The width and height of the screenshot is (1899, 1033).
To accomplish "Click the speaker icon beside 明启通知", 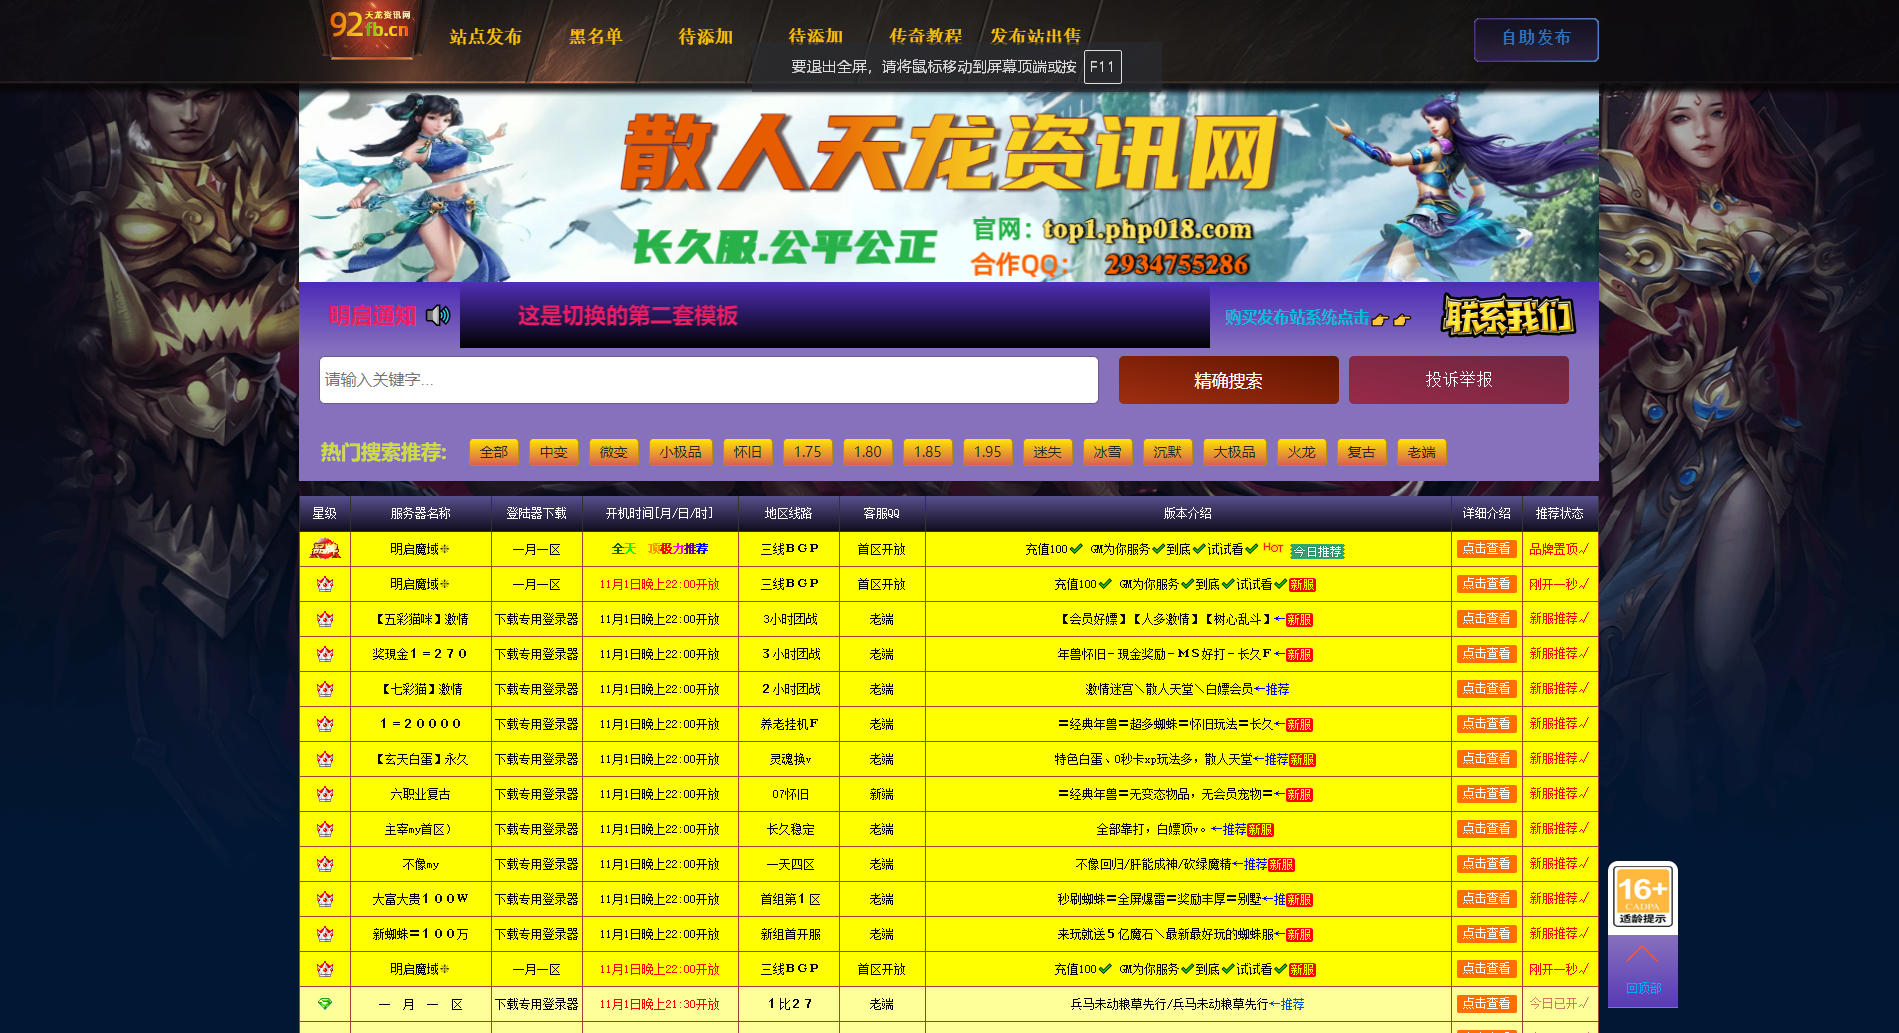I will click(438, 316).
